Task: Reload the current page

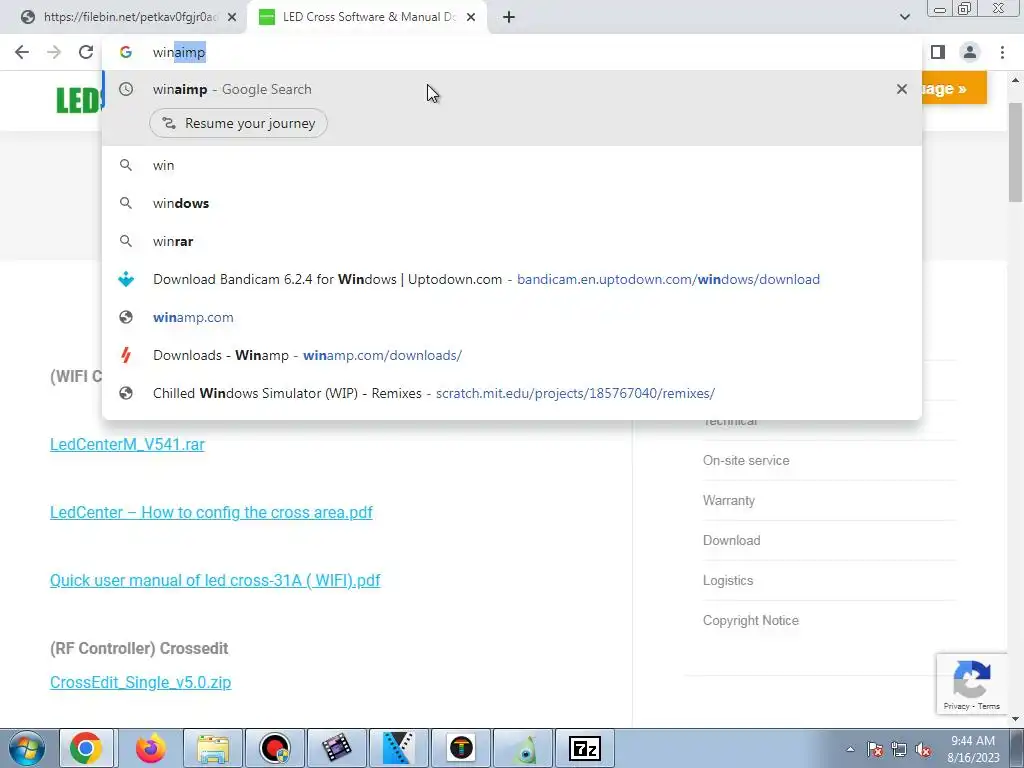Action: tap(86, 52)
